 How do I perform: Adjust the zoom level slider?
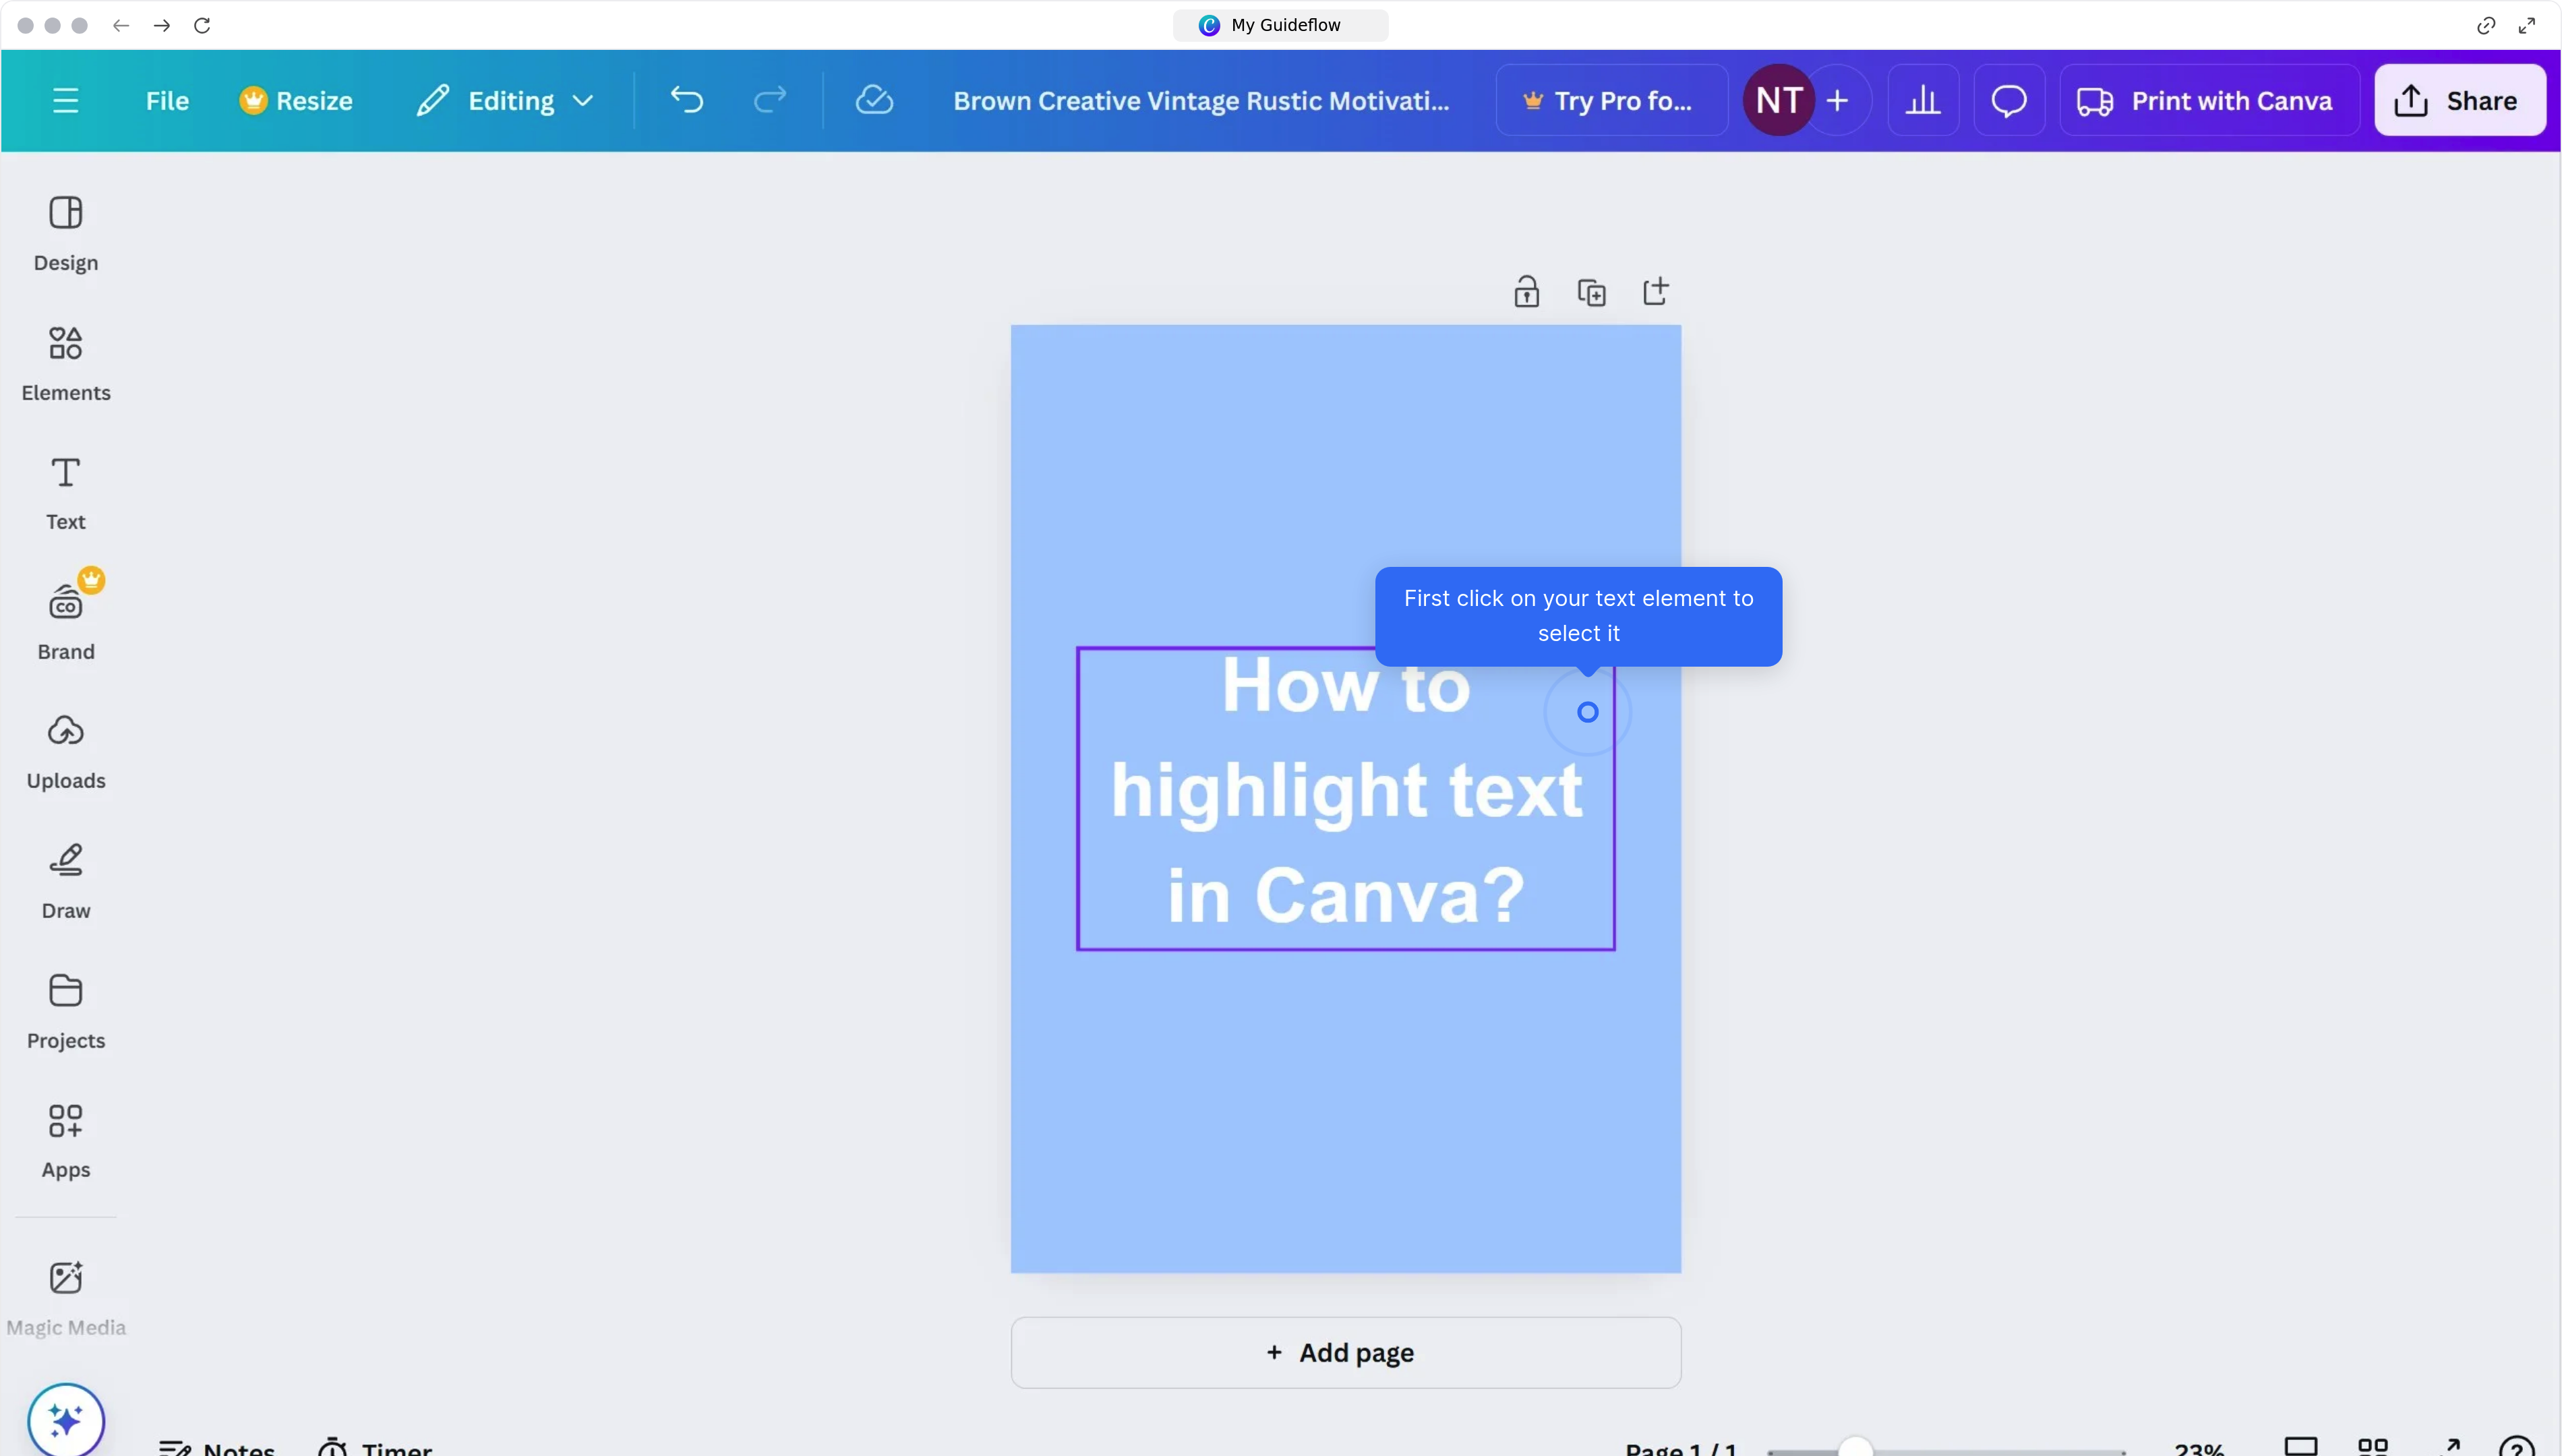click(1856, 1447)
